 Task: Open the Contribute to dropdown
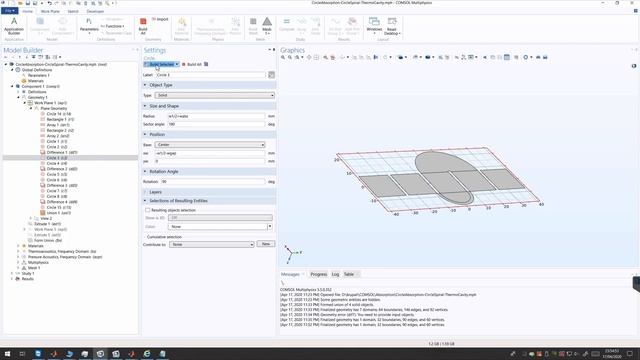point(211,244)
